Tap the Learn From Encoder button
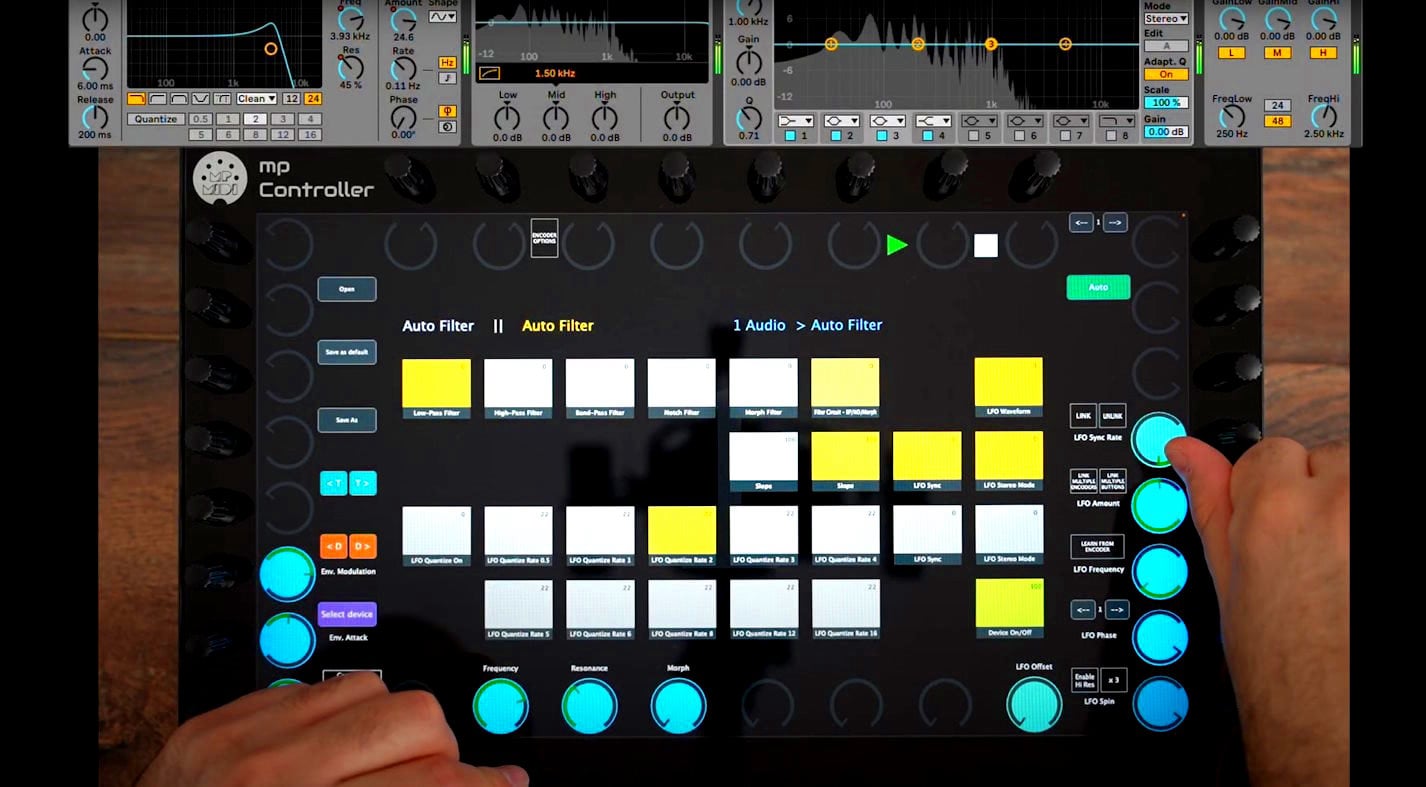Screen dimensions: 1426x787 click(1097, 546)
